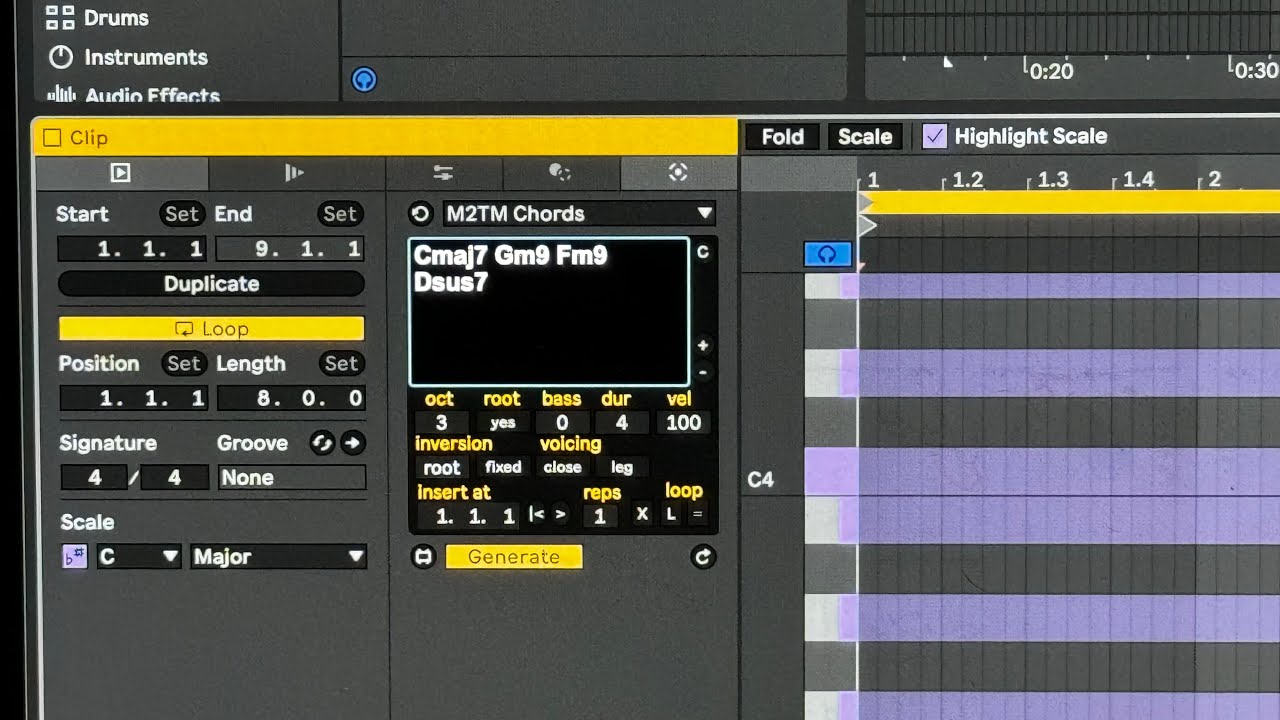The height and width of the screenshot is (720, 1280).
Task: Toggle the leg voicing option
Action: pyautogui.click(x=622, y=467)
